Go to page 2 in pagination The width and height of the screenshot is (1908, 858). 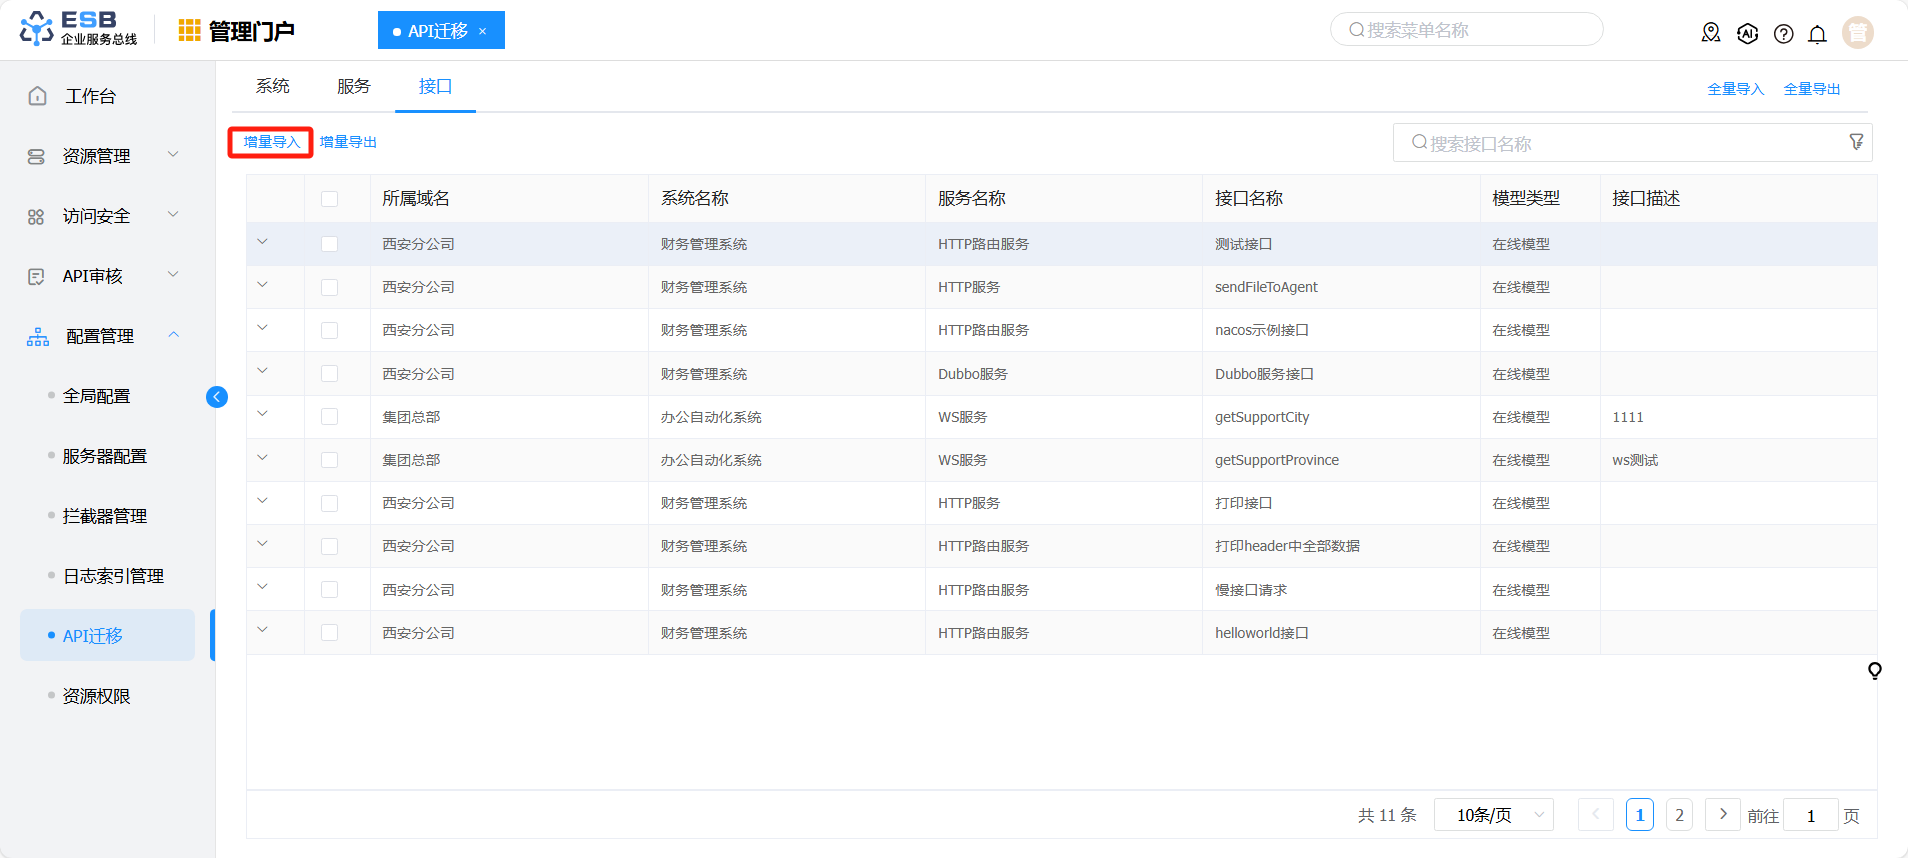(x=1679, y=815)
